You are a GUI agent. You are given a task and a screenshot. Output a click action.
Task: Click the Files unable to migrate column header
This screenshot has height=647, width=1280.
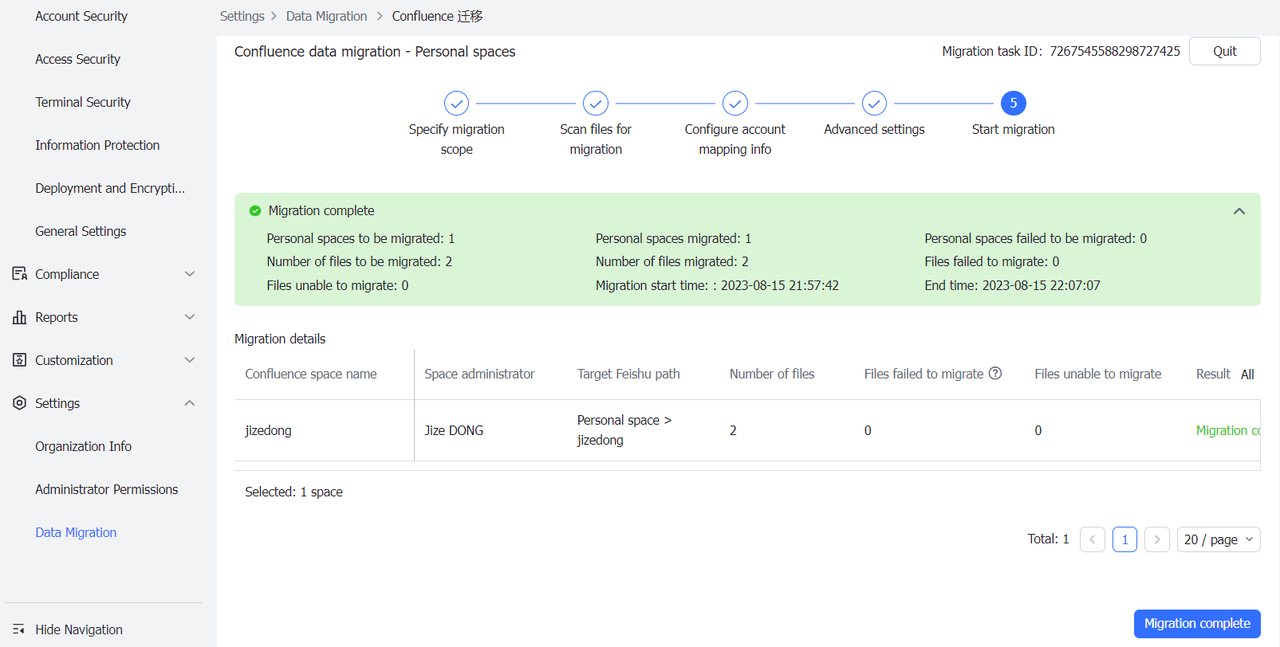[x=1098, y=374]
